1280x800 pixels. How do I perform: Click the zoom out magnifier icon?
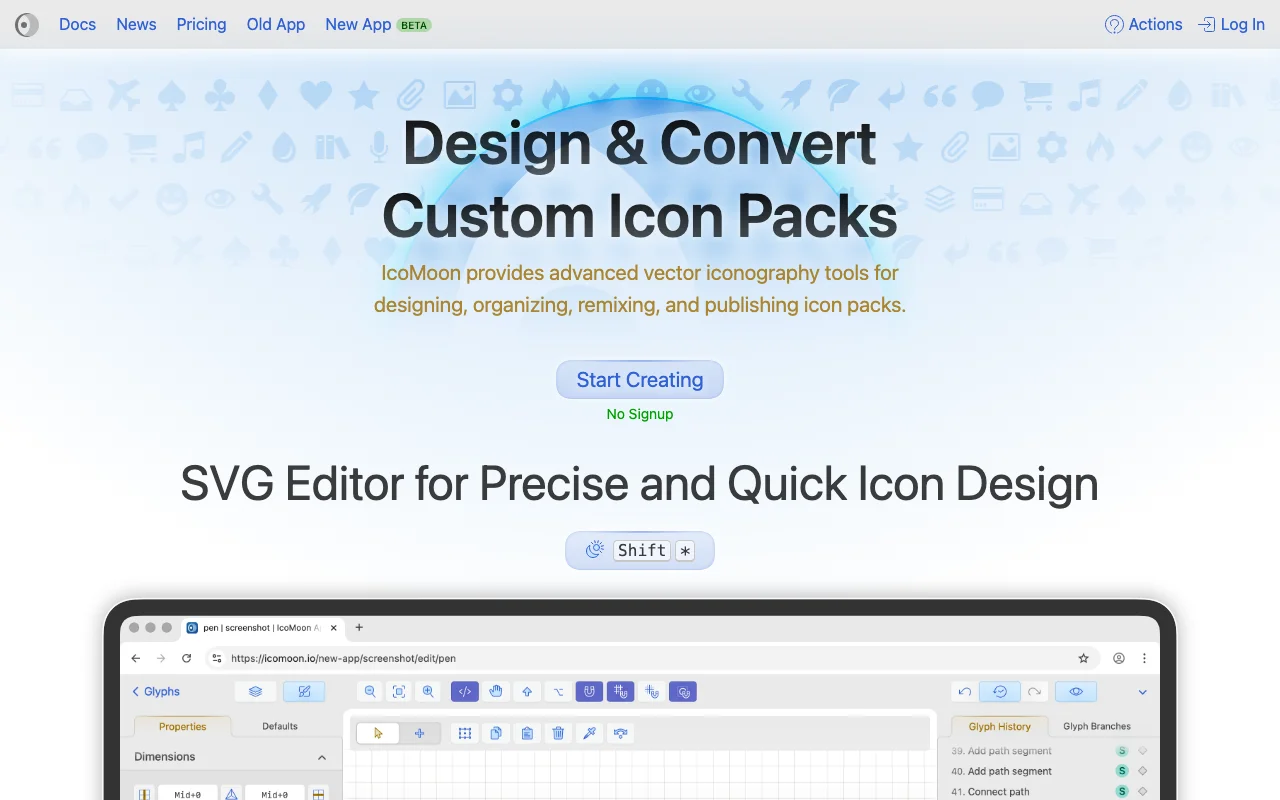pos(370,691)
